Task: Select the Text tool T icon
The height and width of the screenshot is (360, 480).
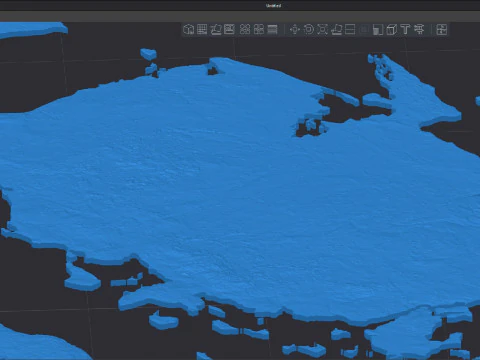Action: tap(405, 29)
